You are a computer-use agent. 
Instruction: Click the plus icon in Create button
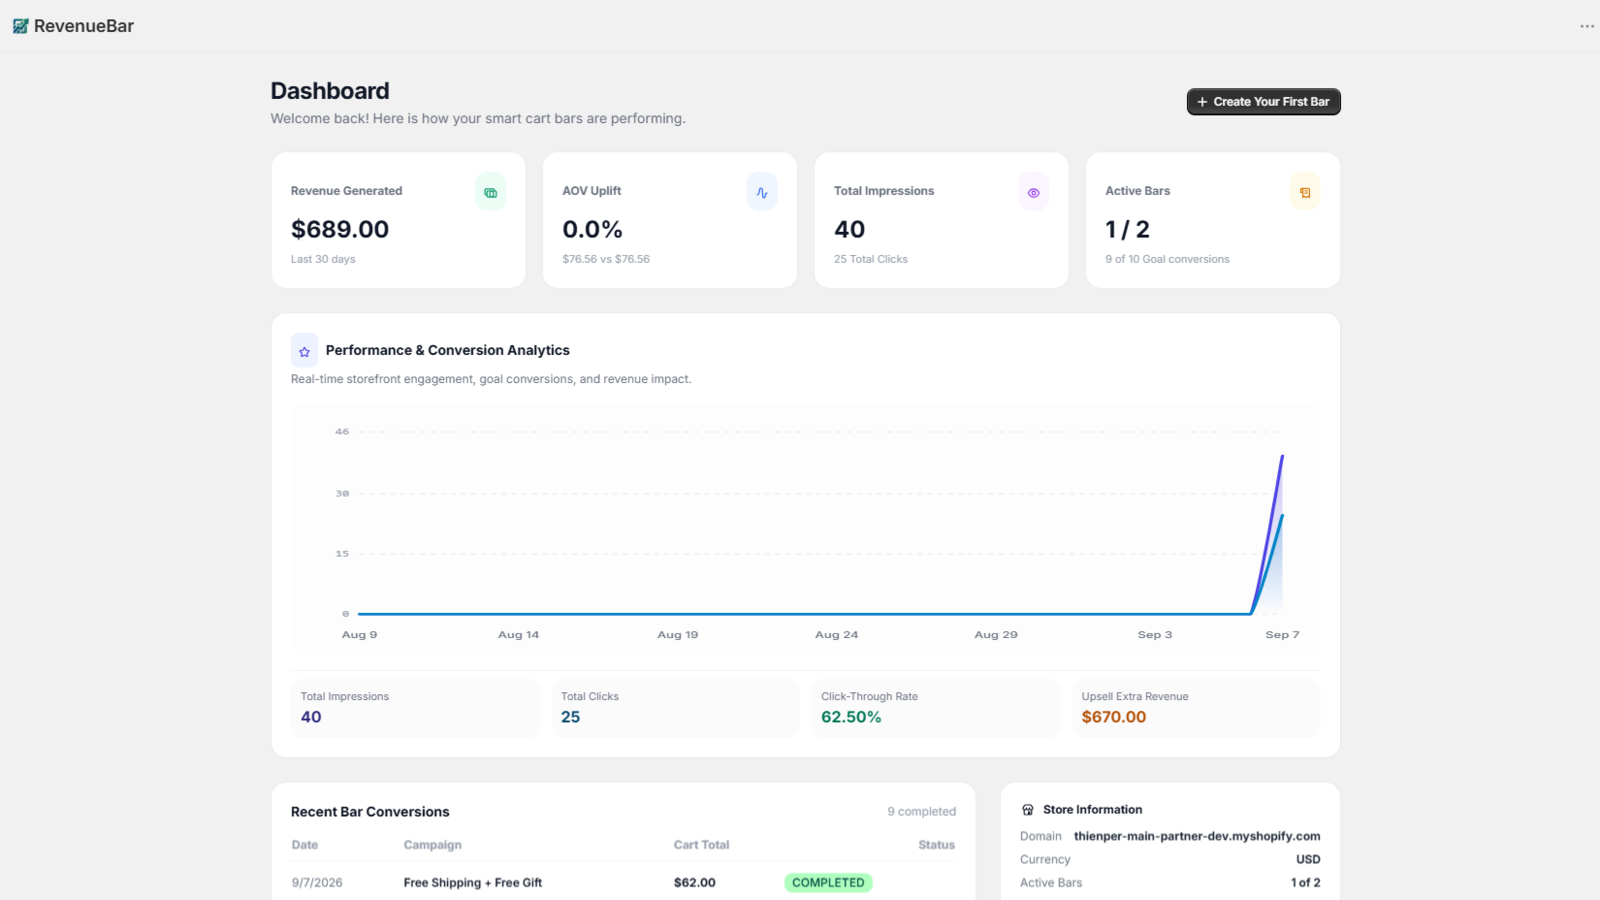point(1202,102)
